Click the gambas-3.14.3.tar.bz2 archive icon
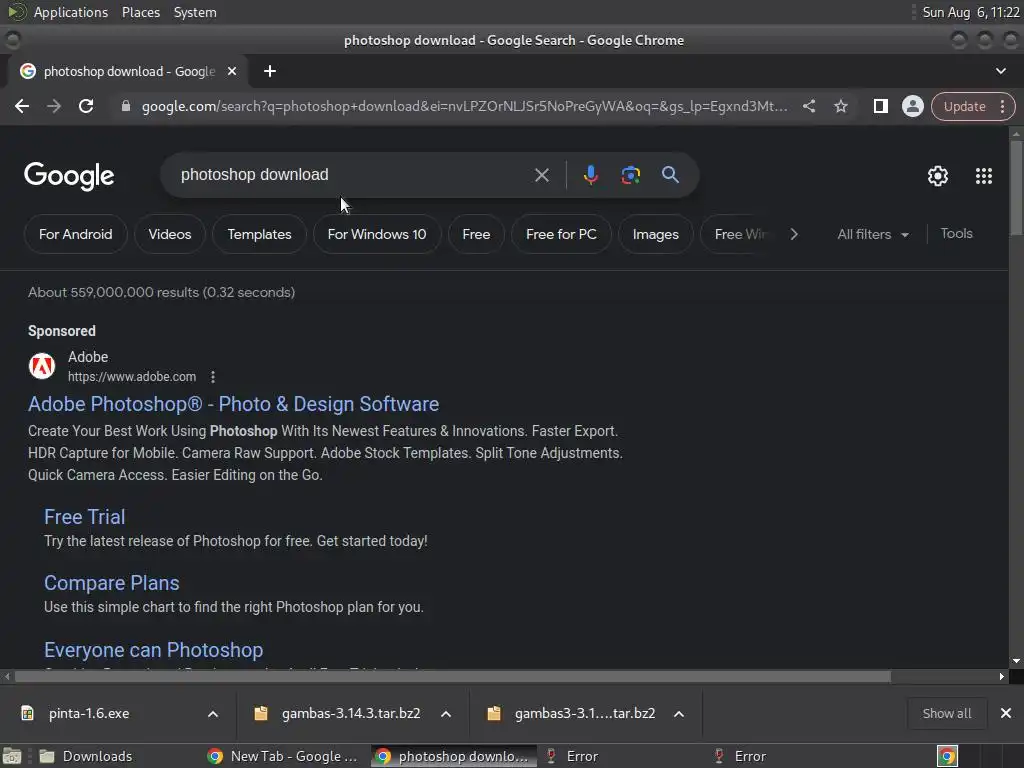The image size is (1024, 768). [261, 713]
